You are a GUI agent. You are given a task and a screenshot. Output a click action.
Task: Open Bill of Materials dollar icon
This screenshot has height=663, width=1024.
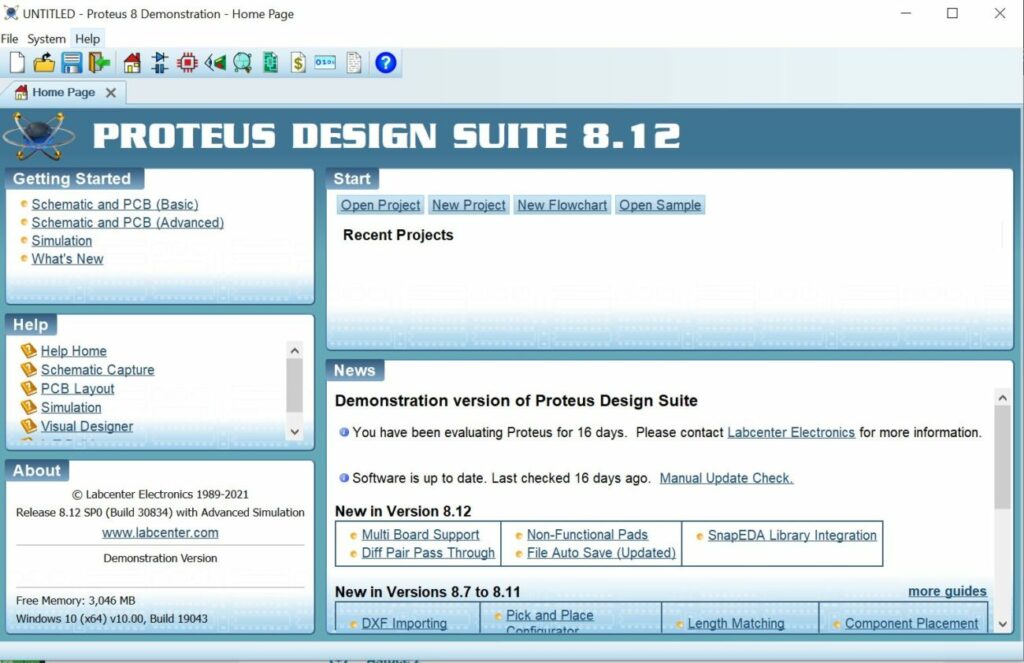tap(298, 63)
